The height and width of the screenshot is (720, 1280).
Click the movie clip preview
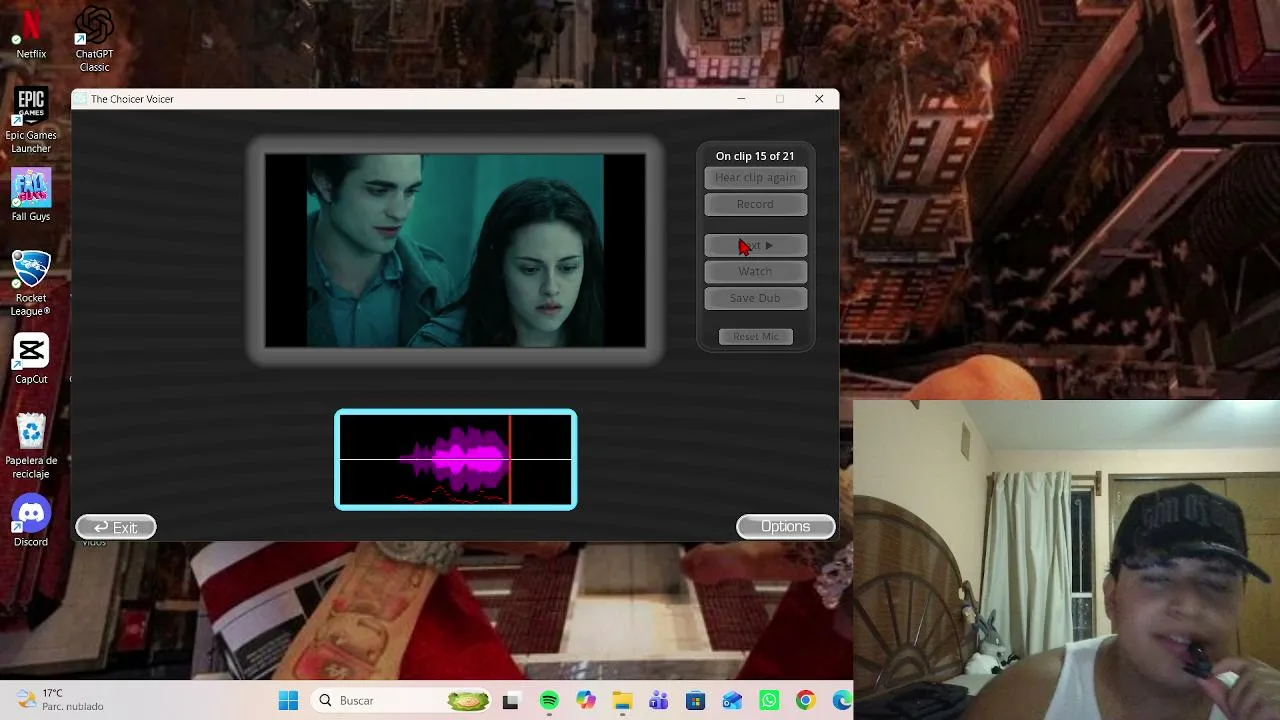pyautogui.click(x=455, y=251)
